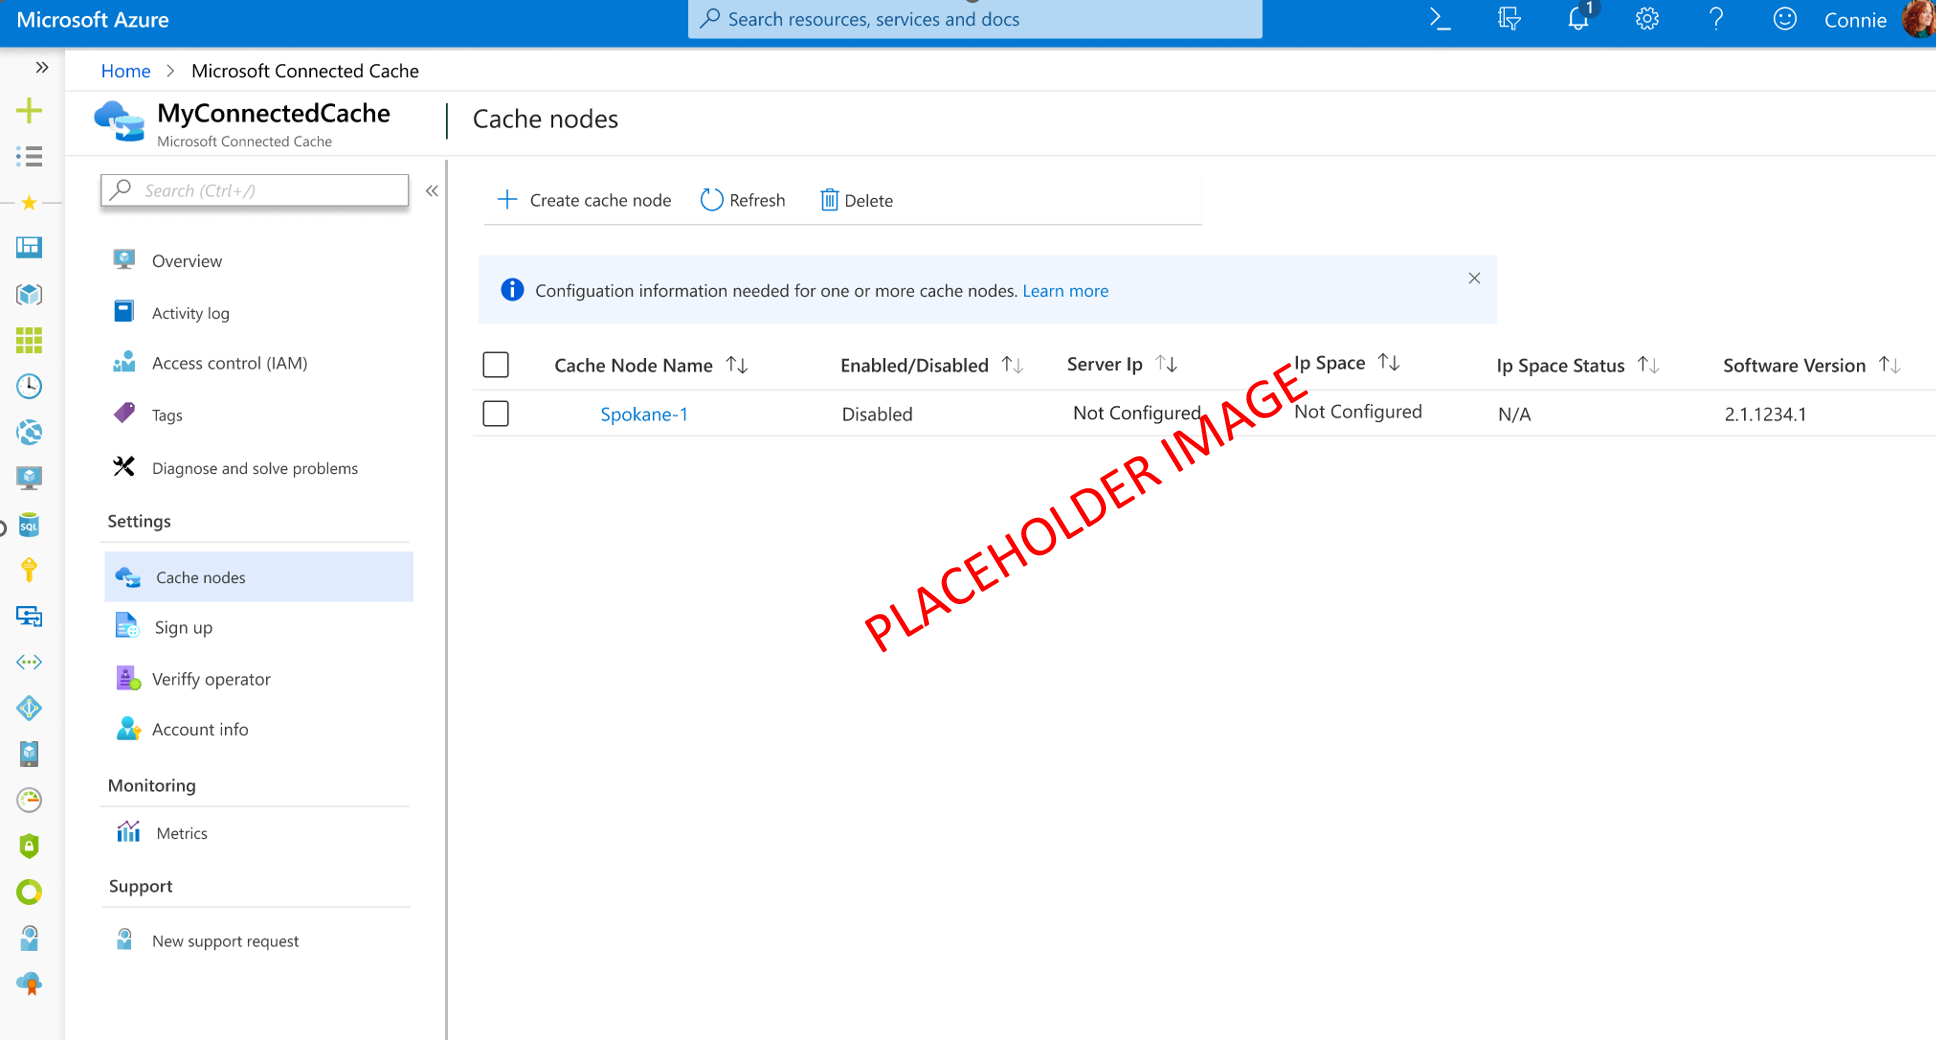Click the Home breadcrumb link
The width and height of the screenshot is (1936, 1040).
pyautogui.click(x=126, y=71)
